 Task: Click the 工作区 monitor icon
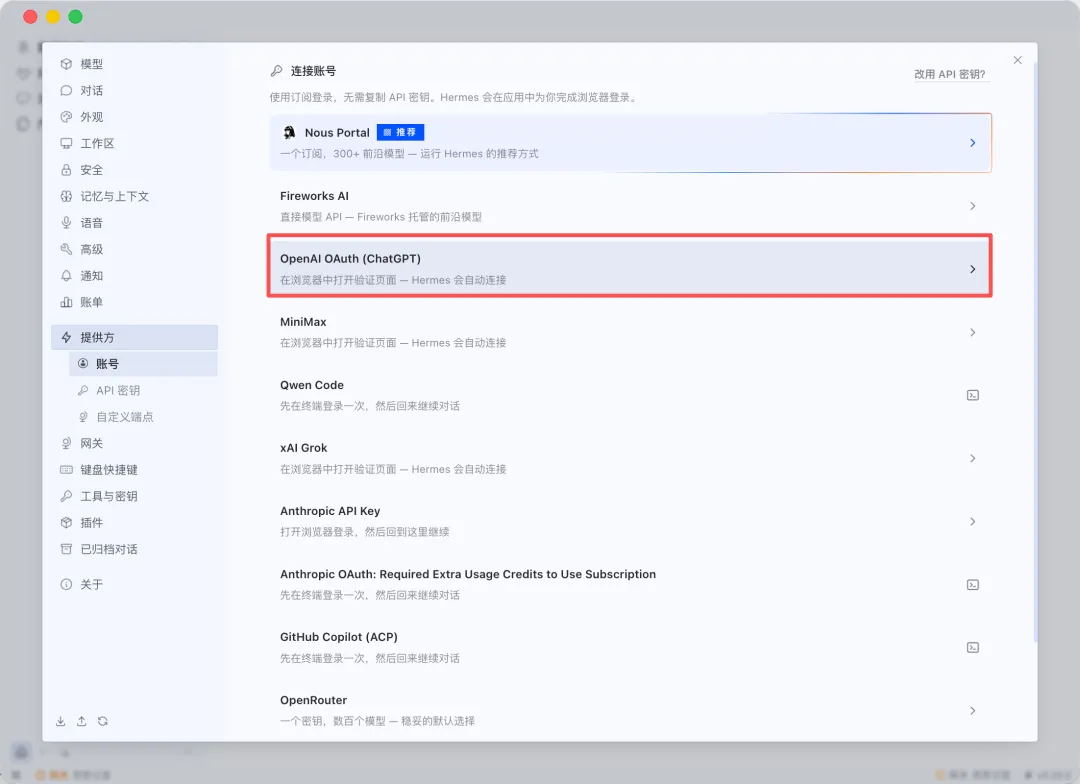66,143
